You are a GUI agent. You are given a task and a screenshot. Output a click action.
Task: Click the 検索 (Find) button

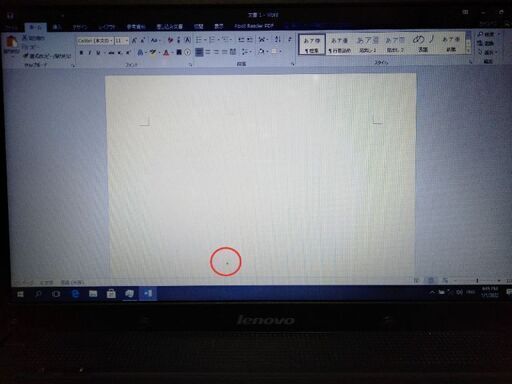488,34
